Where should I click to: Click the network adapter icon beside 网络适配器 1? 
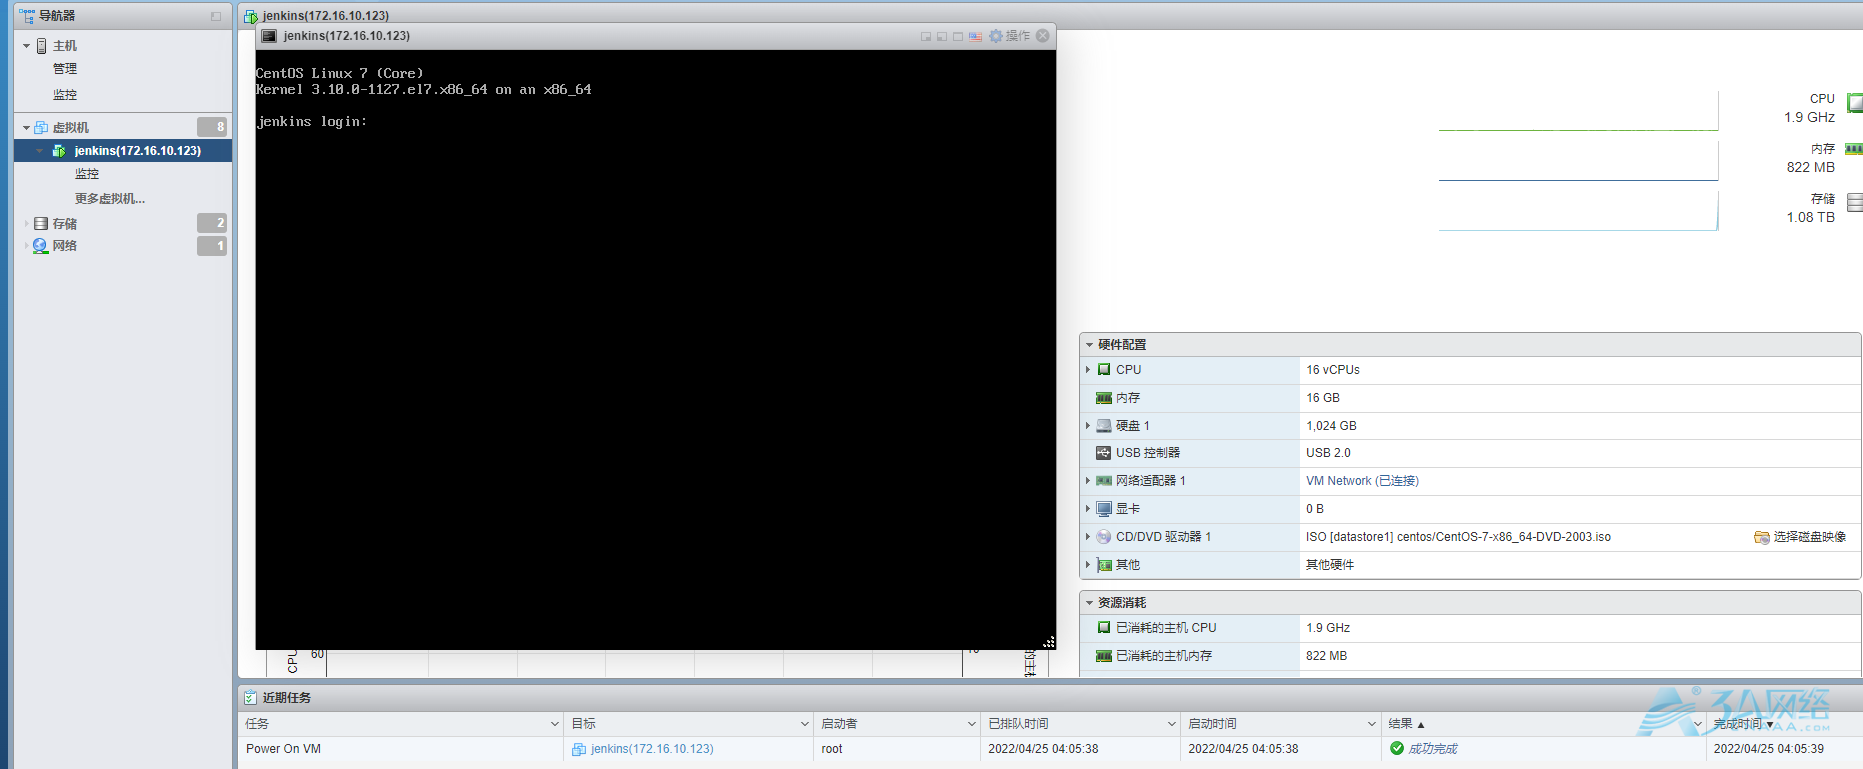1104,481
